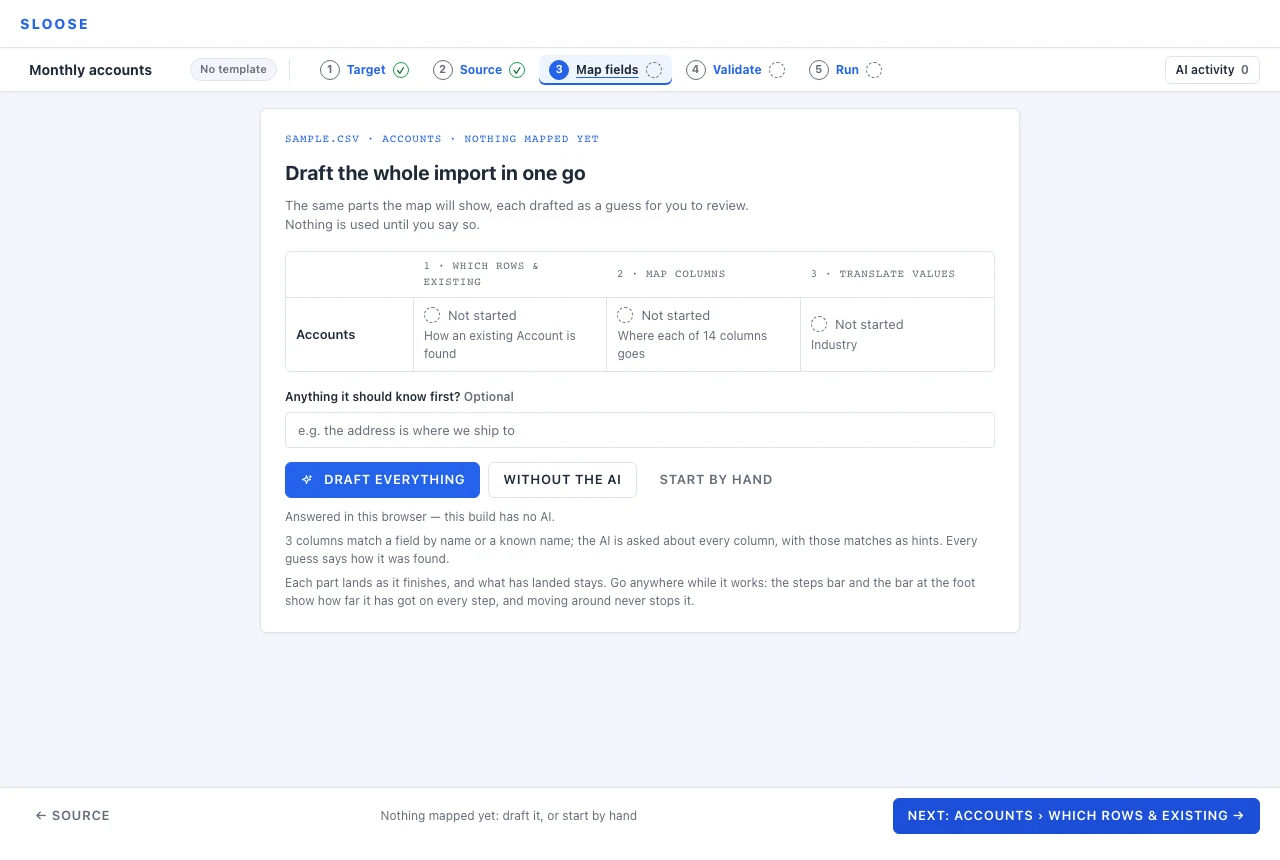Image resolution: width=1280 pixels, height=860 pixels.
Task: Click the How an existing Account is found cell
Action: coord(510,334)
